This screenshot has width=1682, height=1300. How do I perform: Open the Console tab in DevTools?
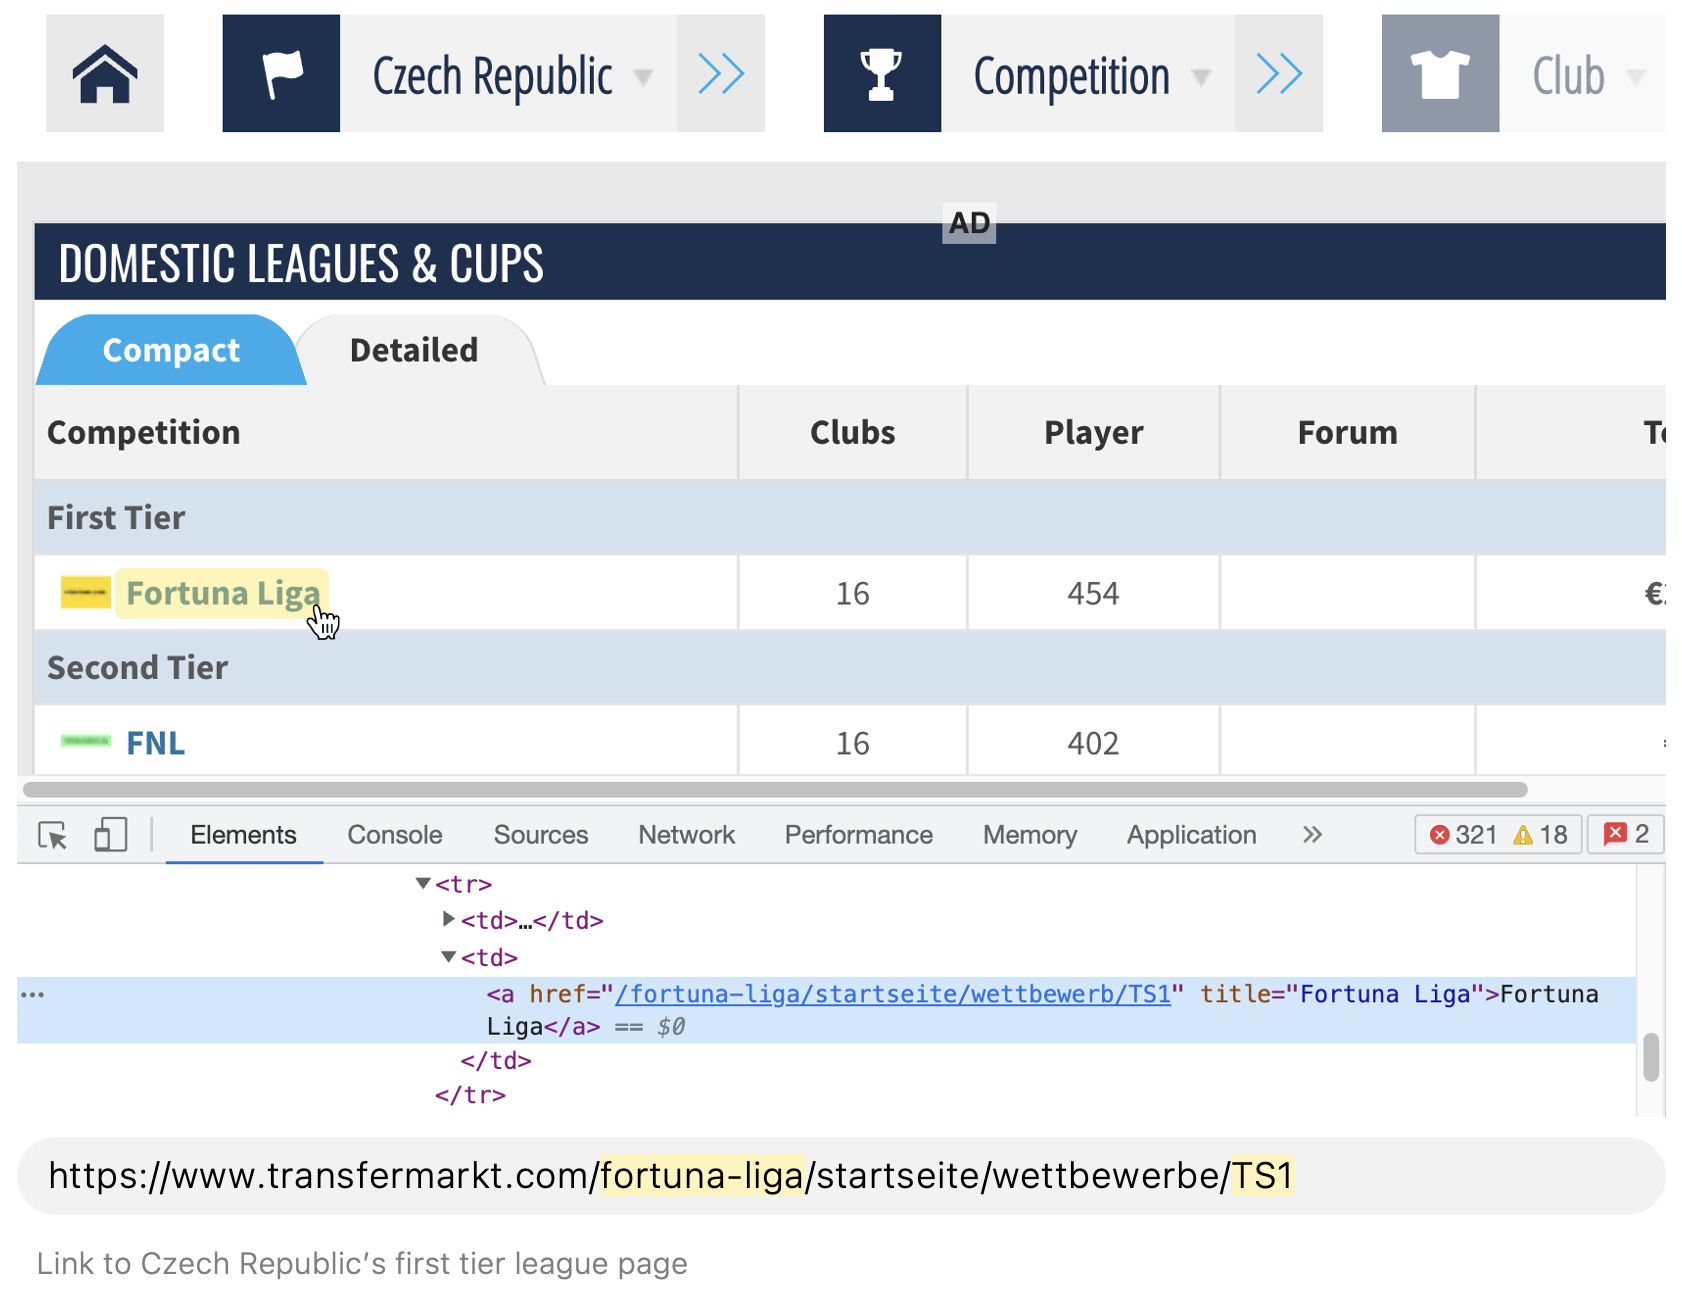[x=395, y=835]
